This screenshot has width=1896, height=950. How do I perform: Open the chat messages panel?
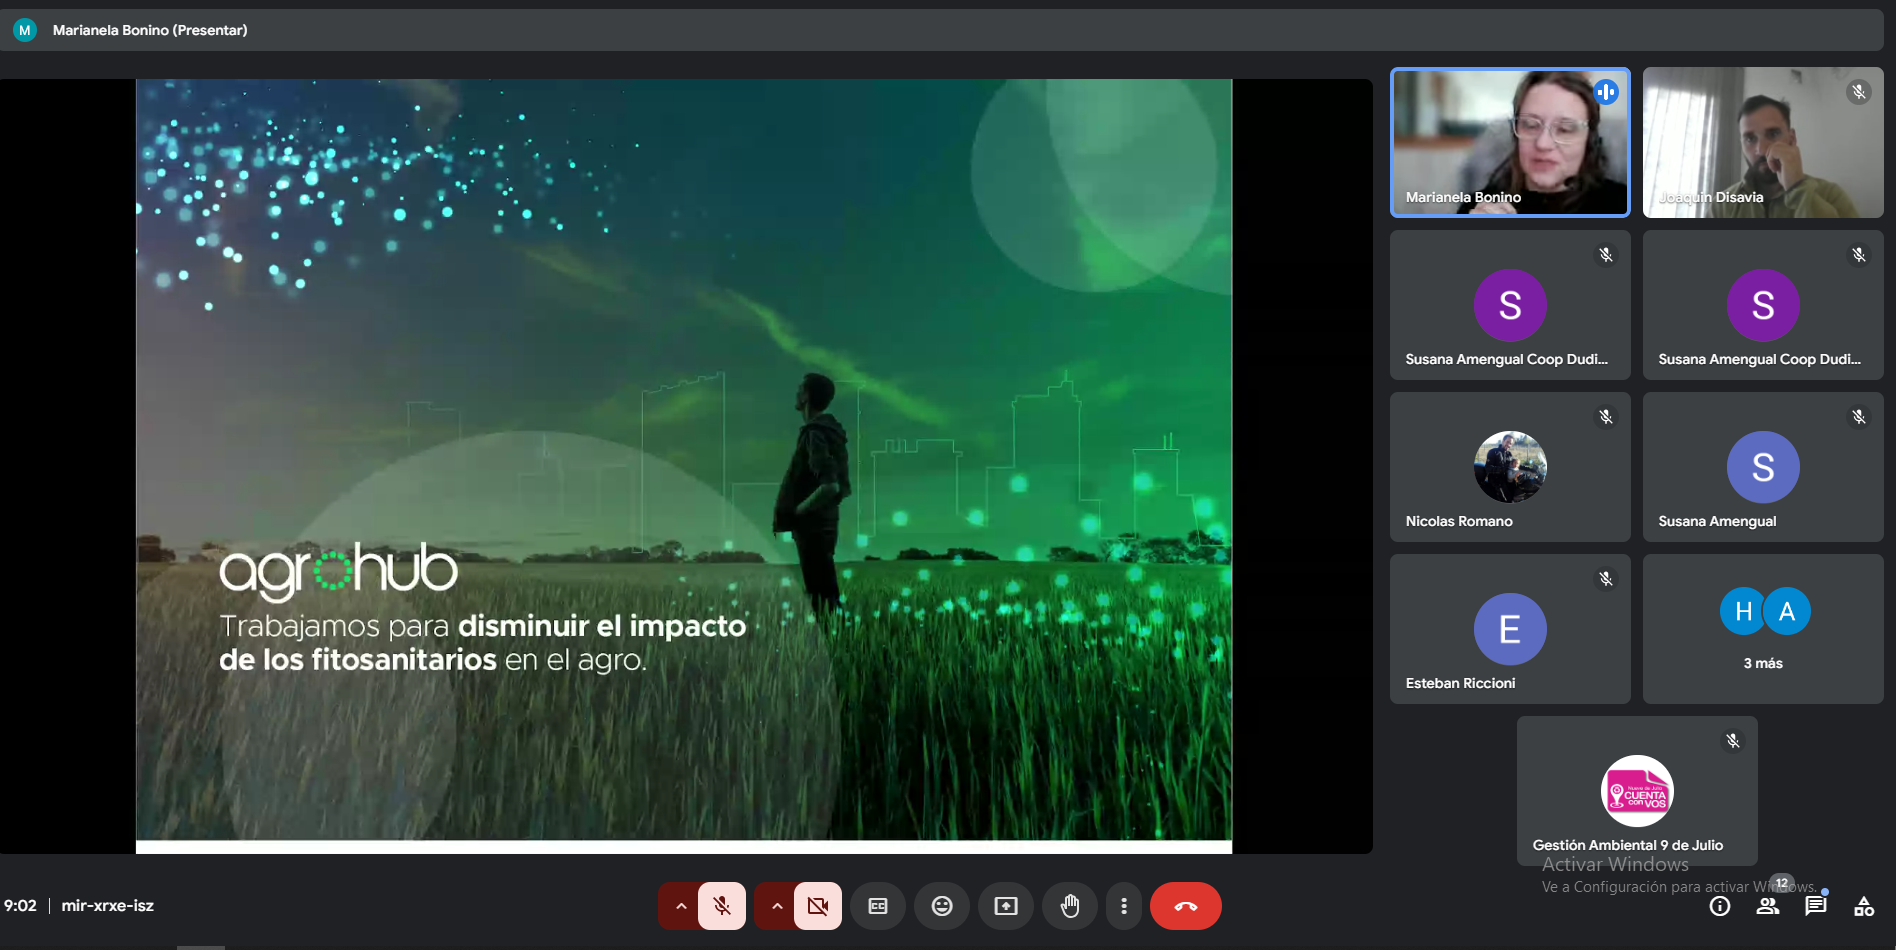[1816, 906]
